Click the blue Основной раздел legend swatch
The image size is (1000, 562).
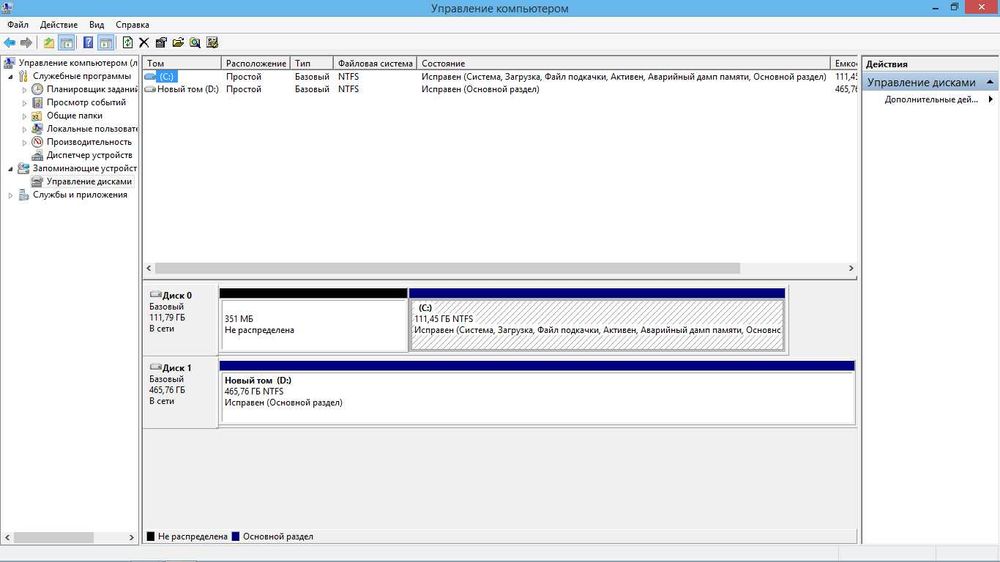(235, 536)
